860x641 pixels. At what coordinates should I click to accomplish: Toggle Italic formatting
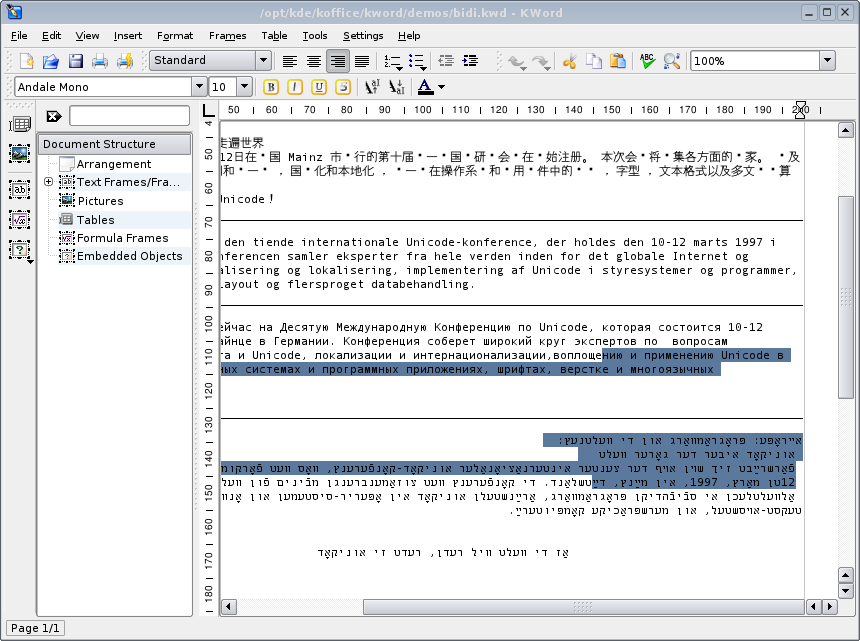pyautogui.click(x=294, y=87)
